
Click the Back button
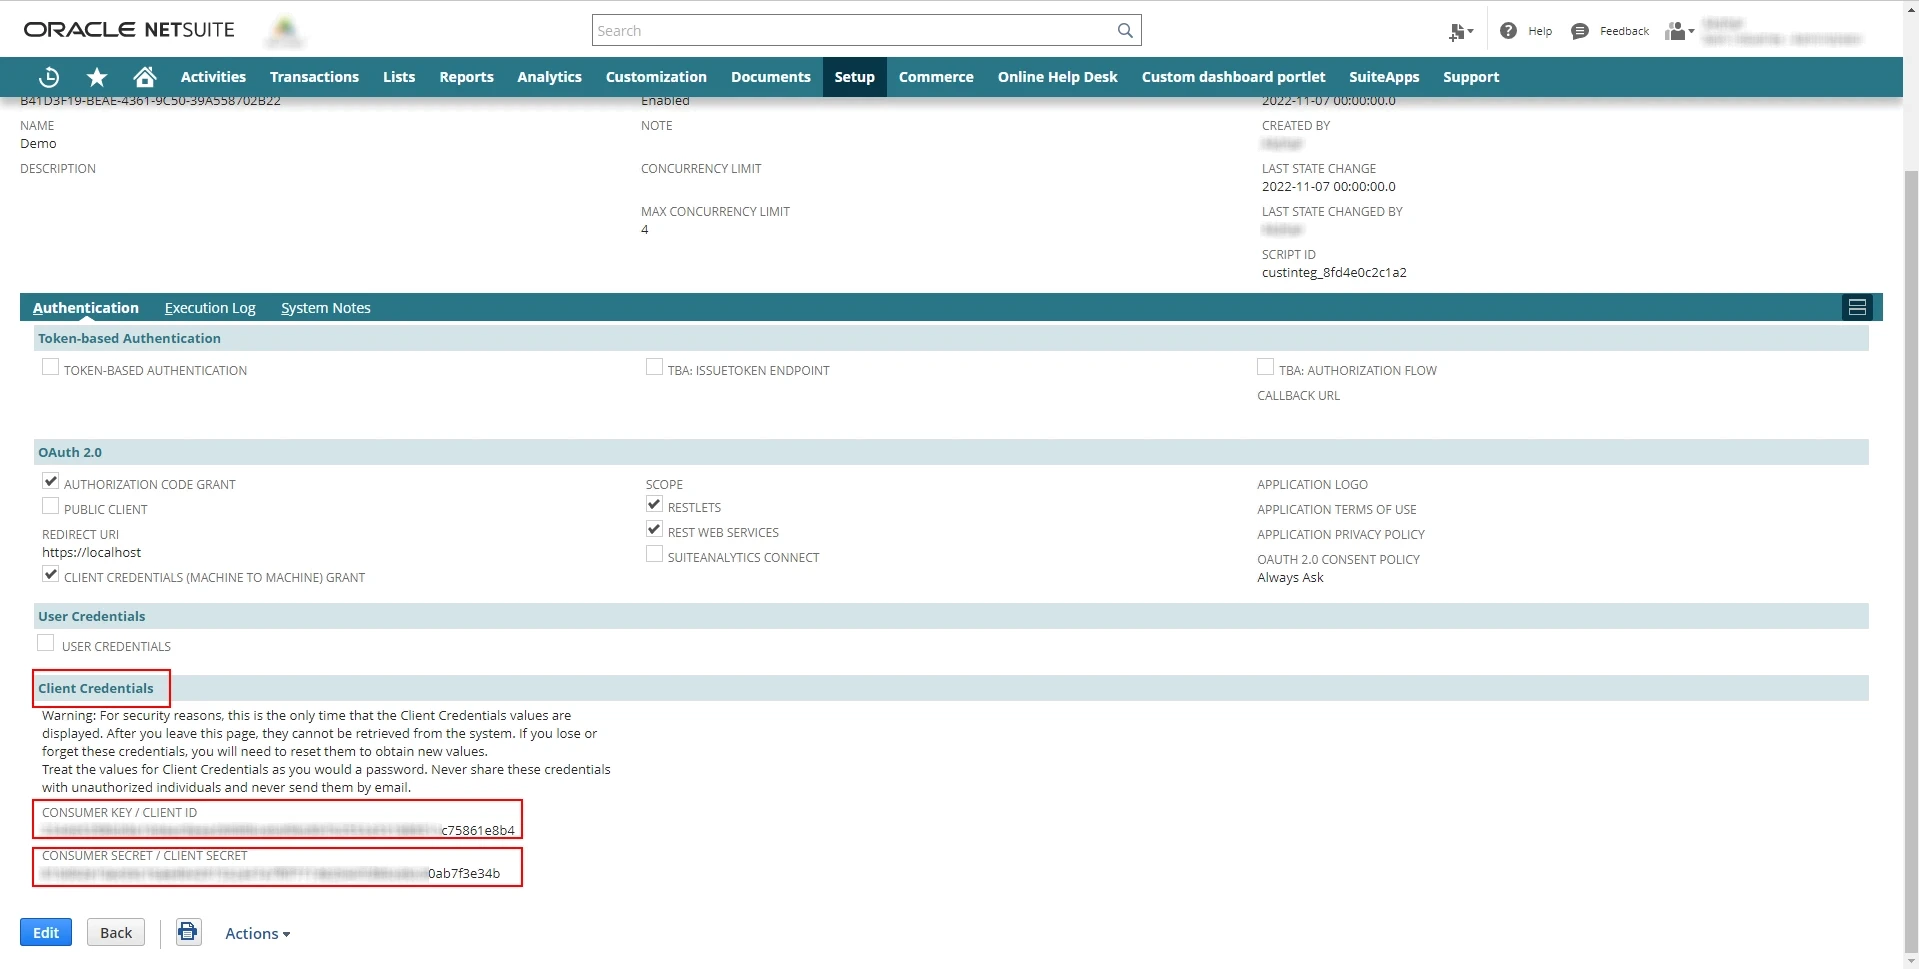click(116, 932)
